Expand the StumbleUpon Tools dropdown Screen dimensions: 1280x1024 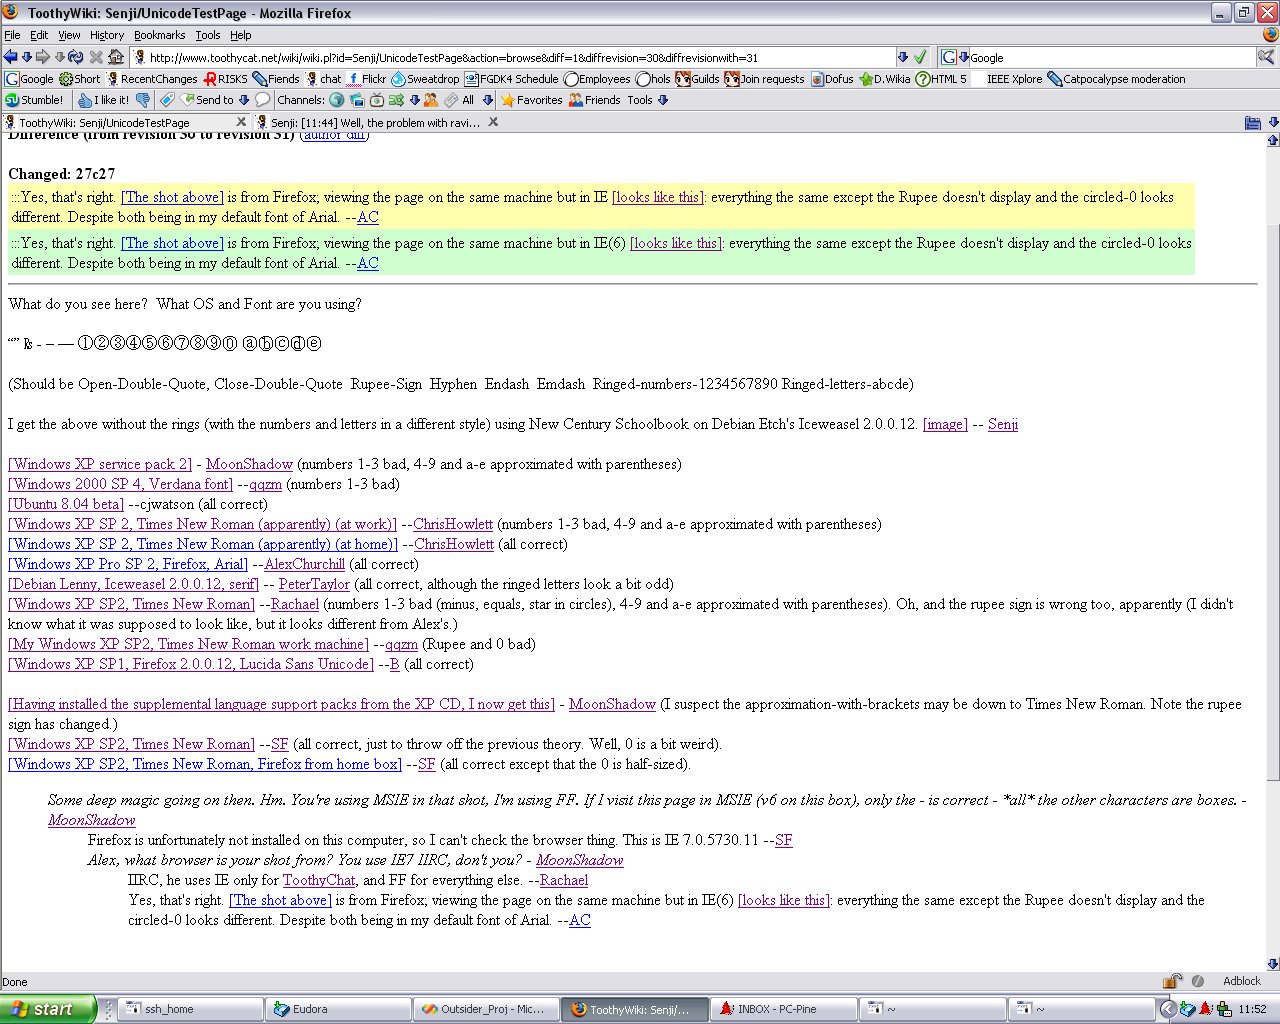(648, 100)
